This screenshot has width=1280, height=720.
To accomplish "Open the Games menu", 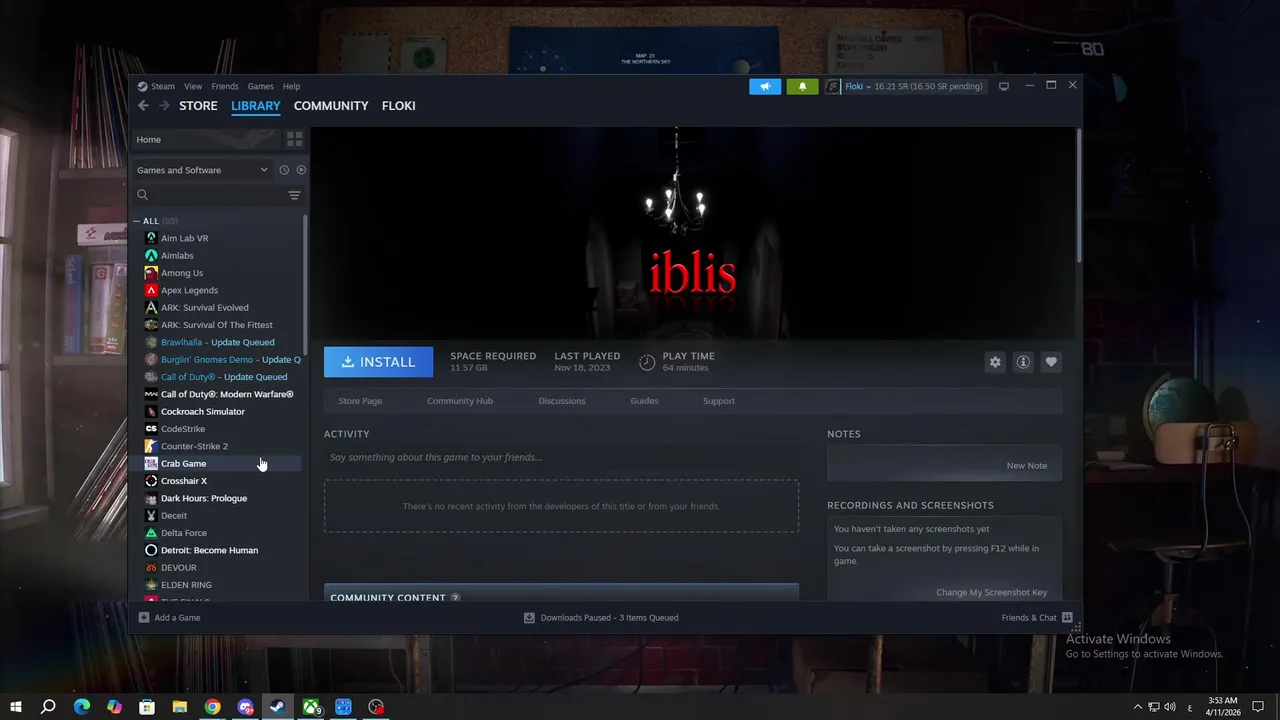I will (x=260, y=86).
